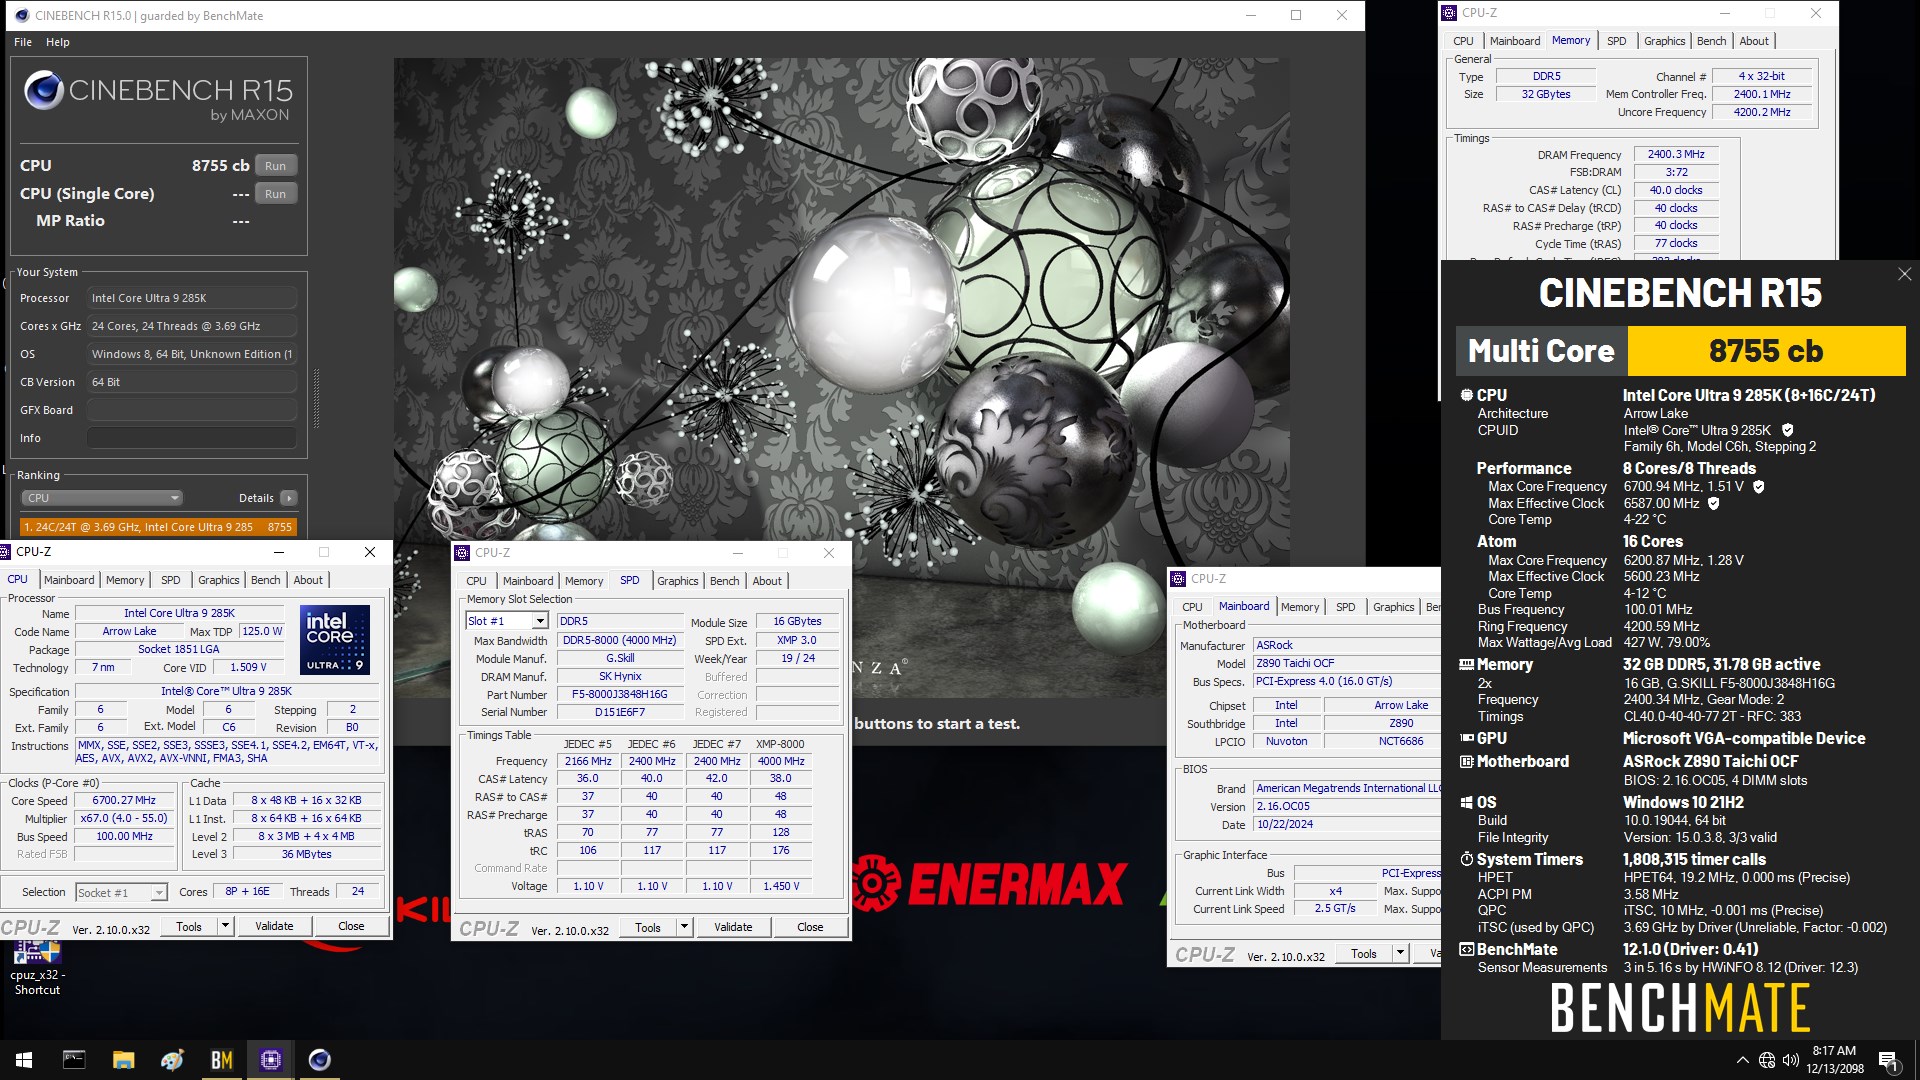1920x1080 pixels.
Task: Open File Explorer from the taskbar
Action: pyautogui.click(x=123, y=1060)
